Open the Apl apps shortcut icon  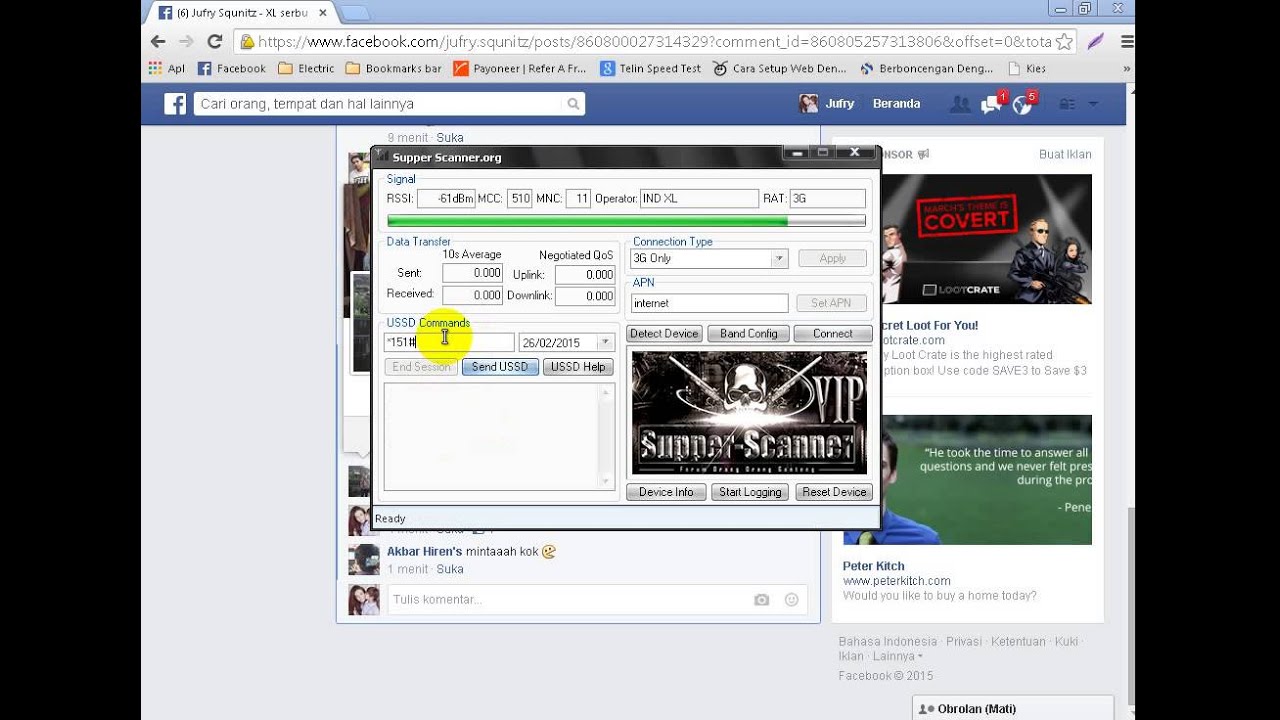click(167, 69)
